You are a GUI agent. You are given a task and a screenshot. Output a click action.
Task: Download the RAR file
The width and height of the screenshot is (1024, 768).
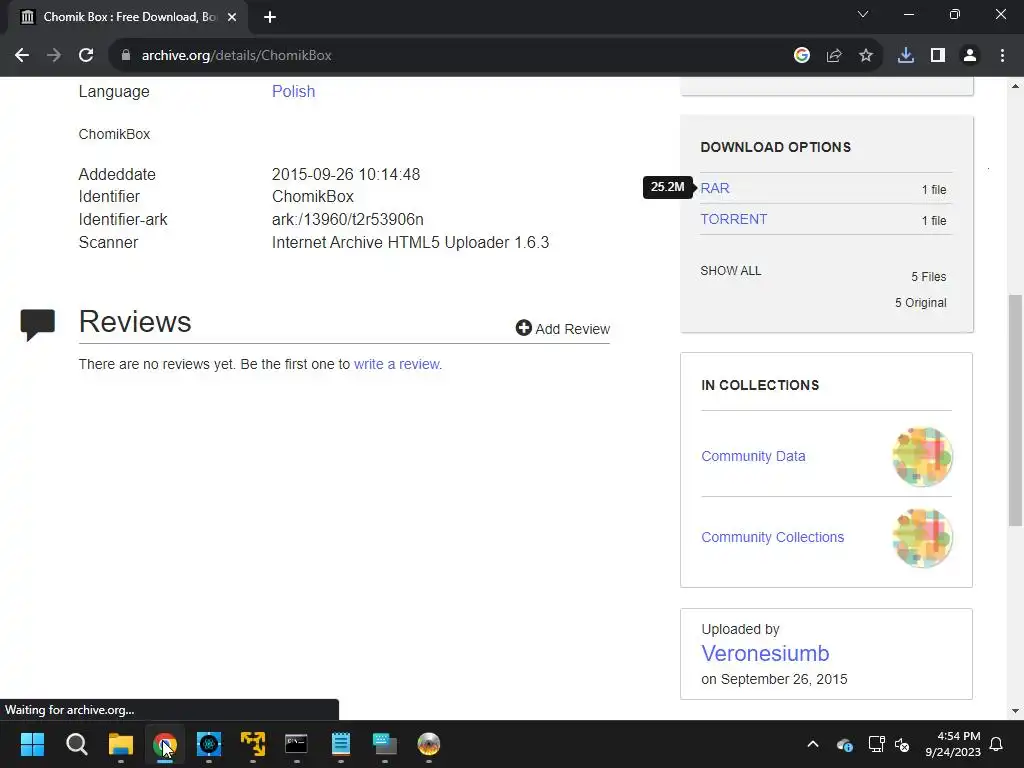[x=715, y=188]
